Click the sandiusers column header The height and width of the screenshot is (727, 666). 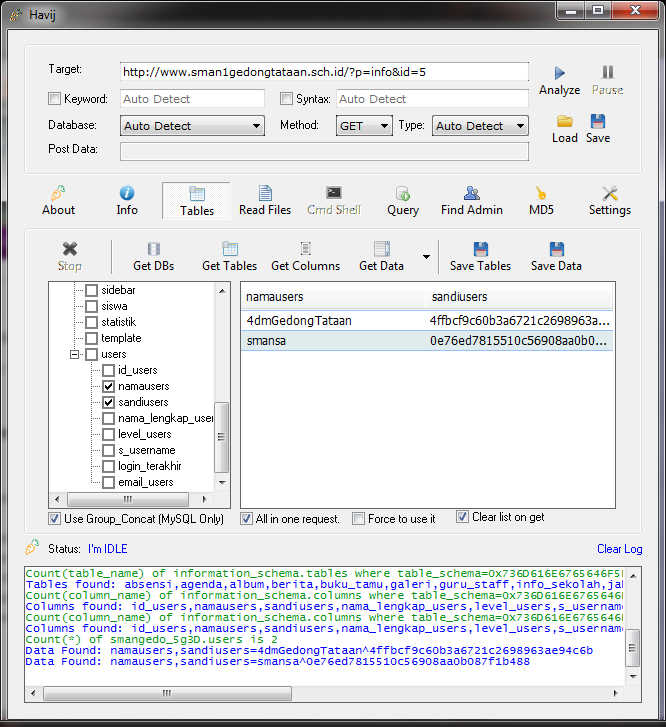click(x=519, y=297)
